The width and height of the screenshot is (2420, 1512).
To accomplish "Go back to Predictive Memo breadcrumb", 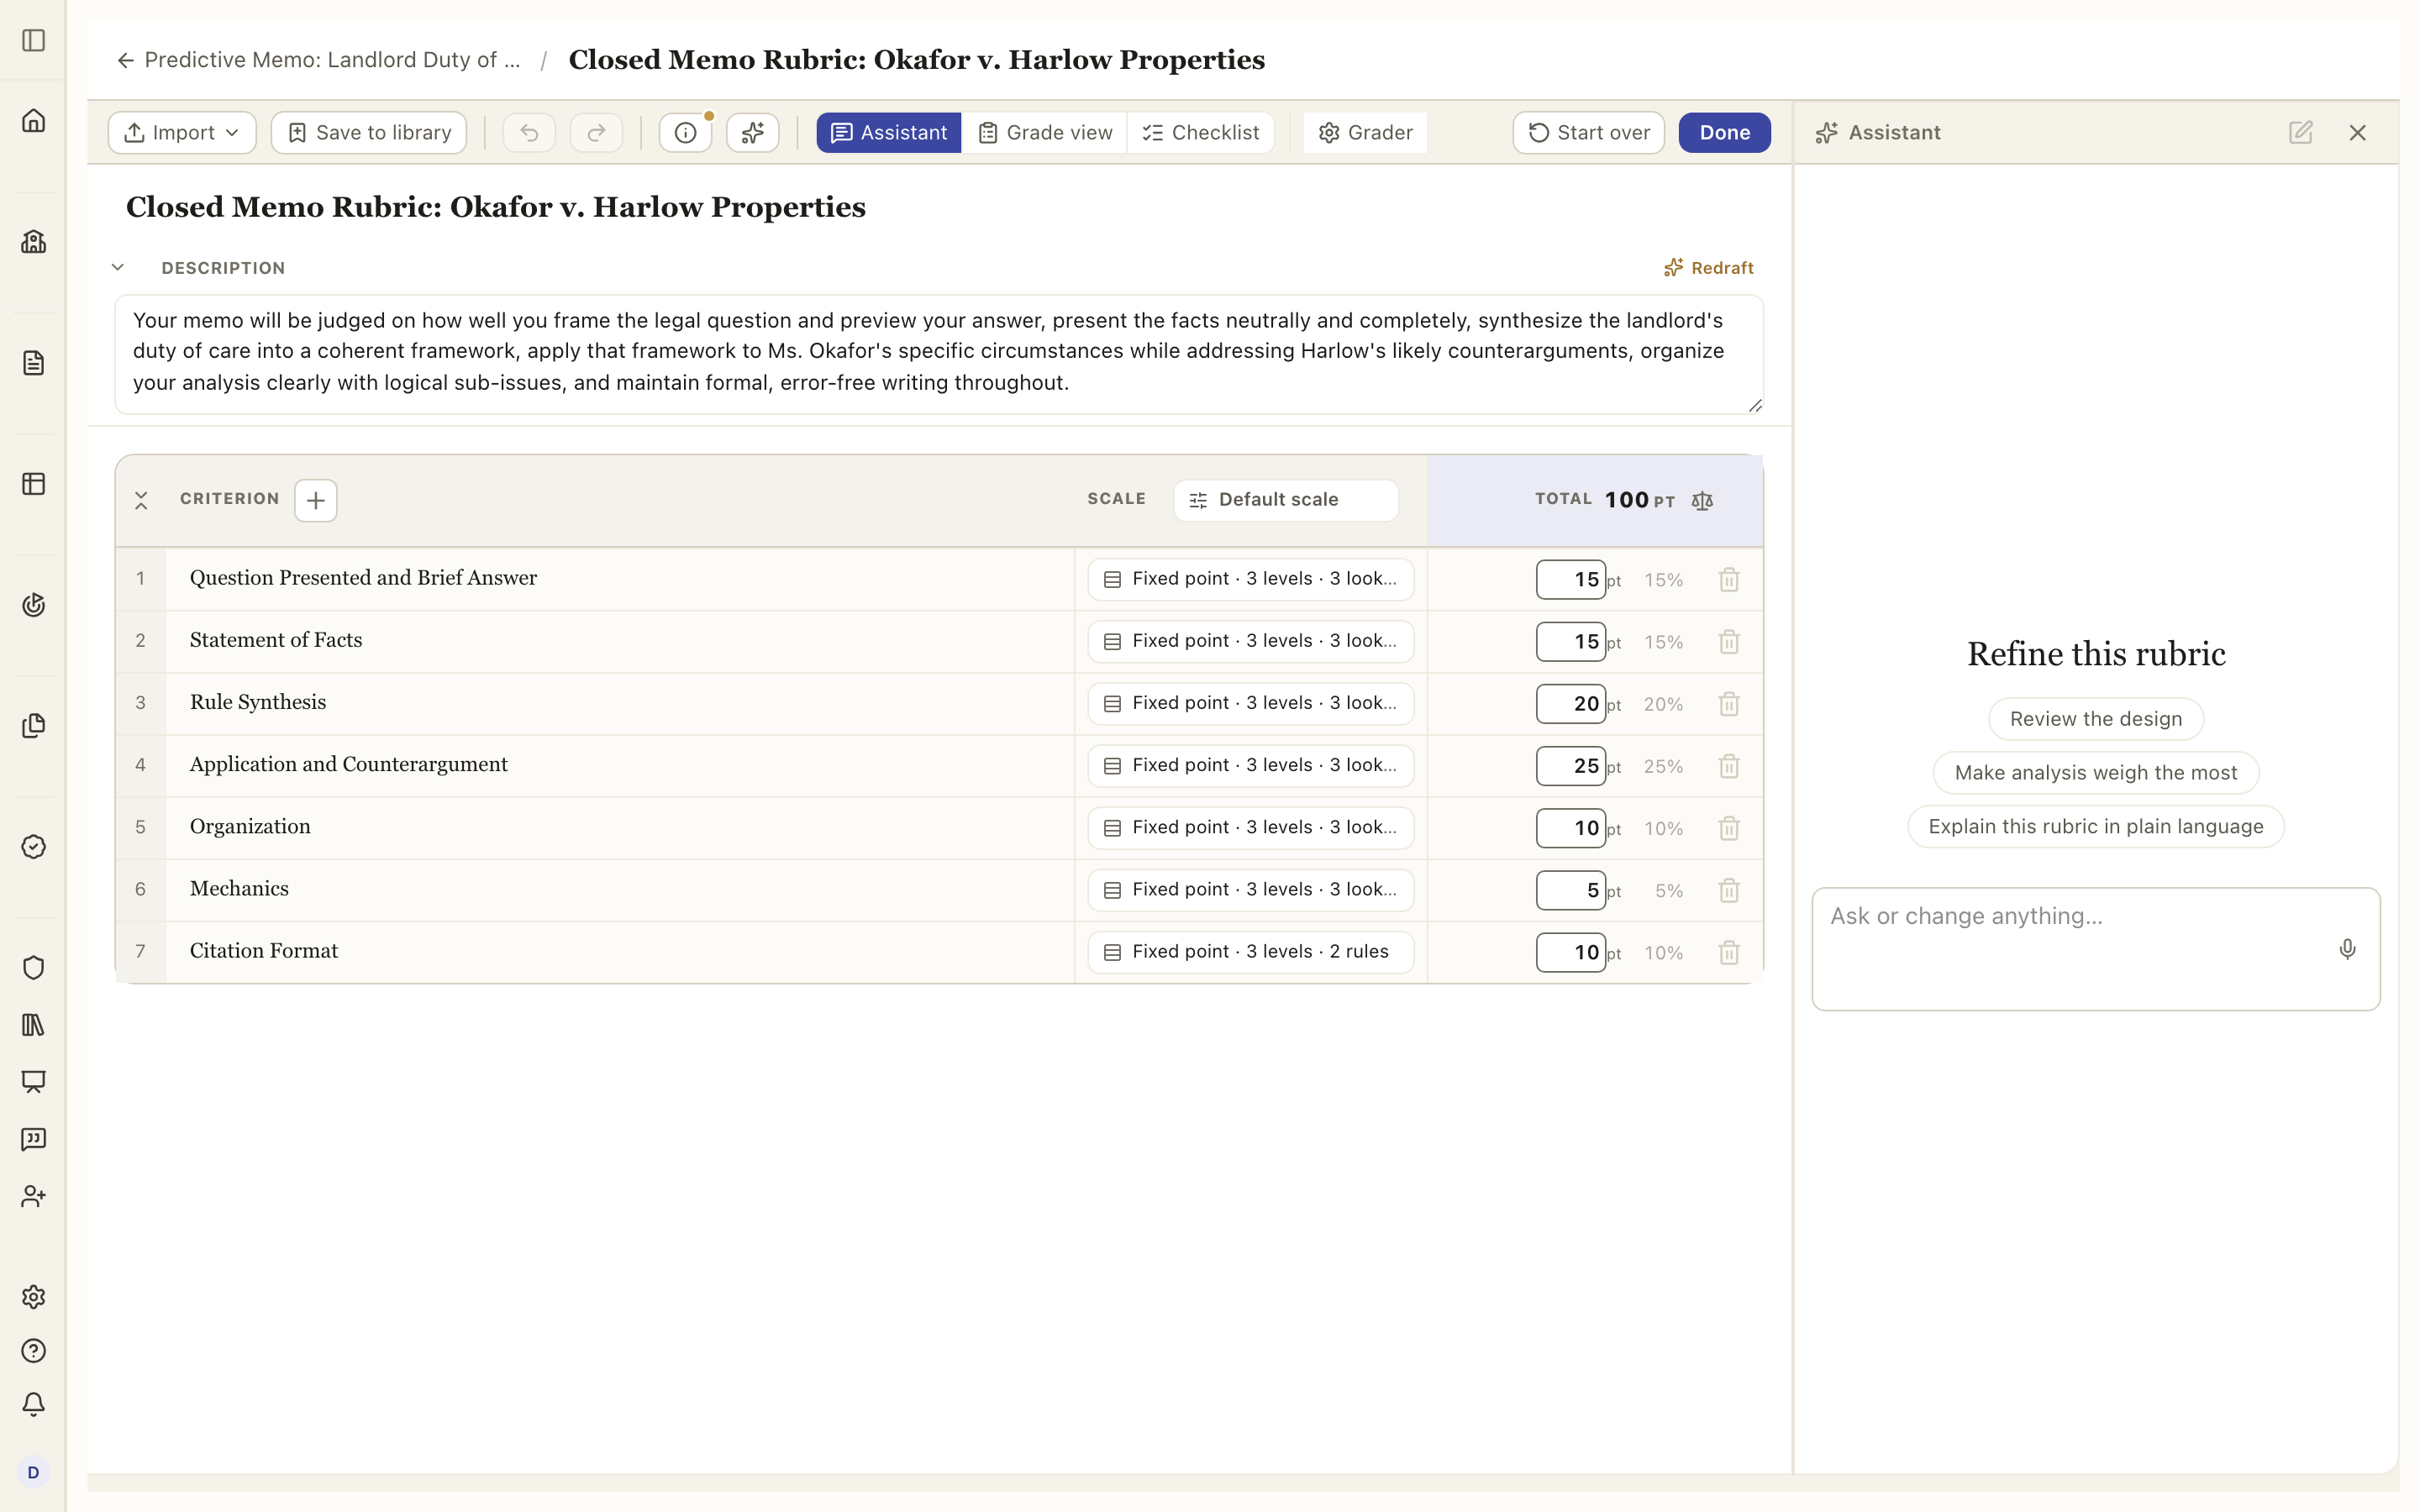I will [x=319, y=60].
